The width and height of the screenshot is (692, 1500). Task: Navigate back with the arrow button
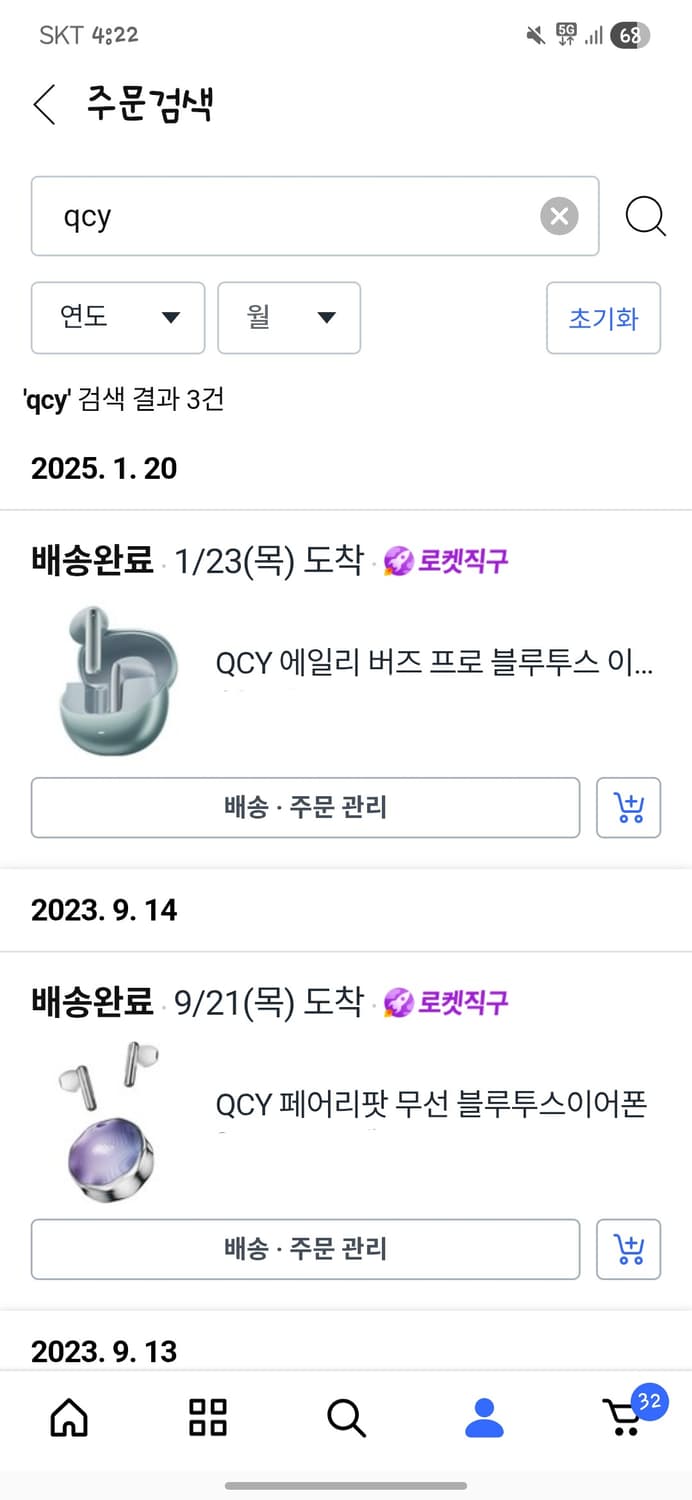(42, 104)
